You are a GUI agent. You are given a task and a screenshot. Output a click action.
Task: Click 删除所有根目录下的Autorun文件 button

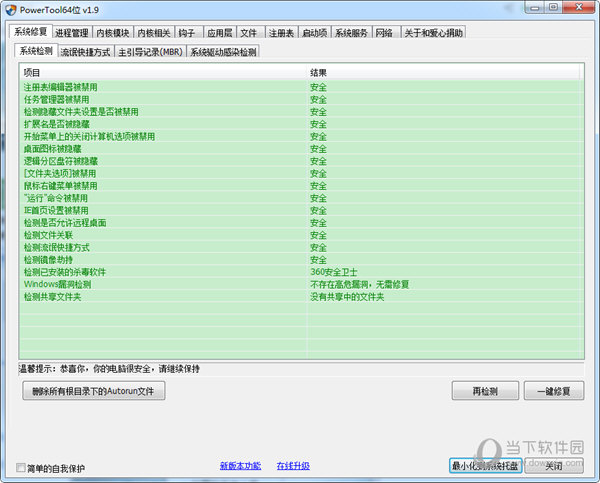(x=94, y=391)
